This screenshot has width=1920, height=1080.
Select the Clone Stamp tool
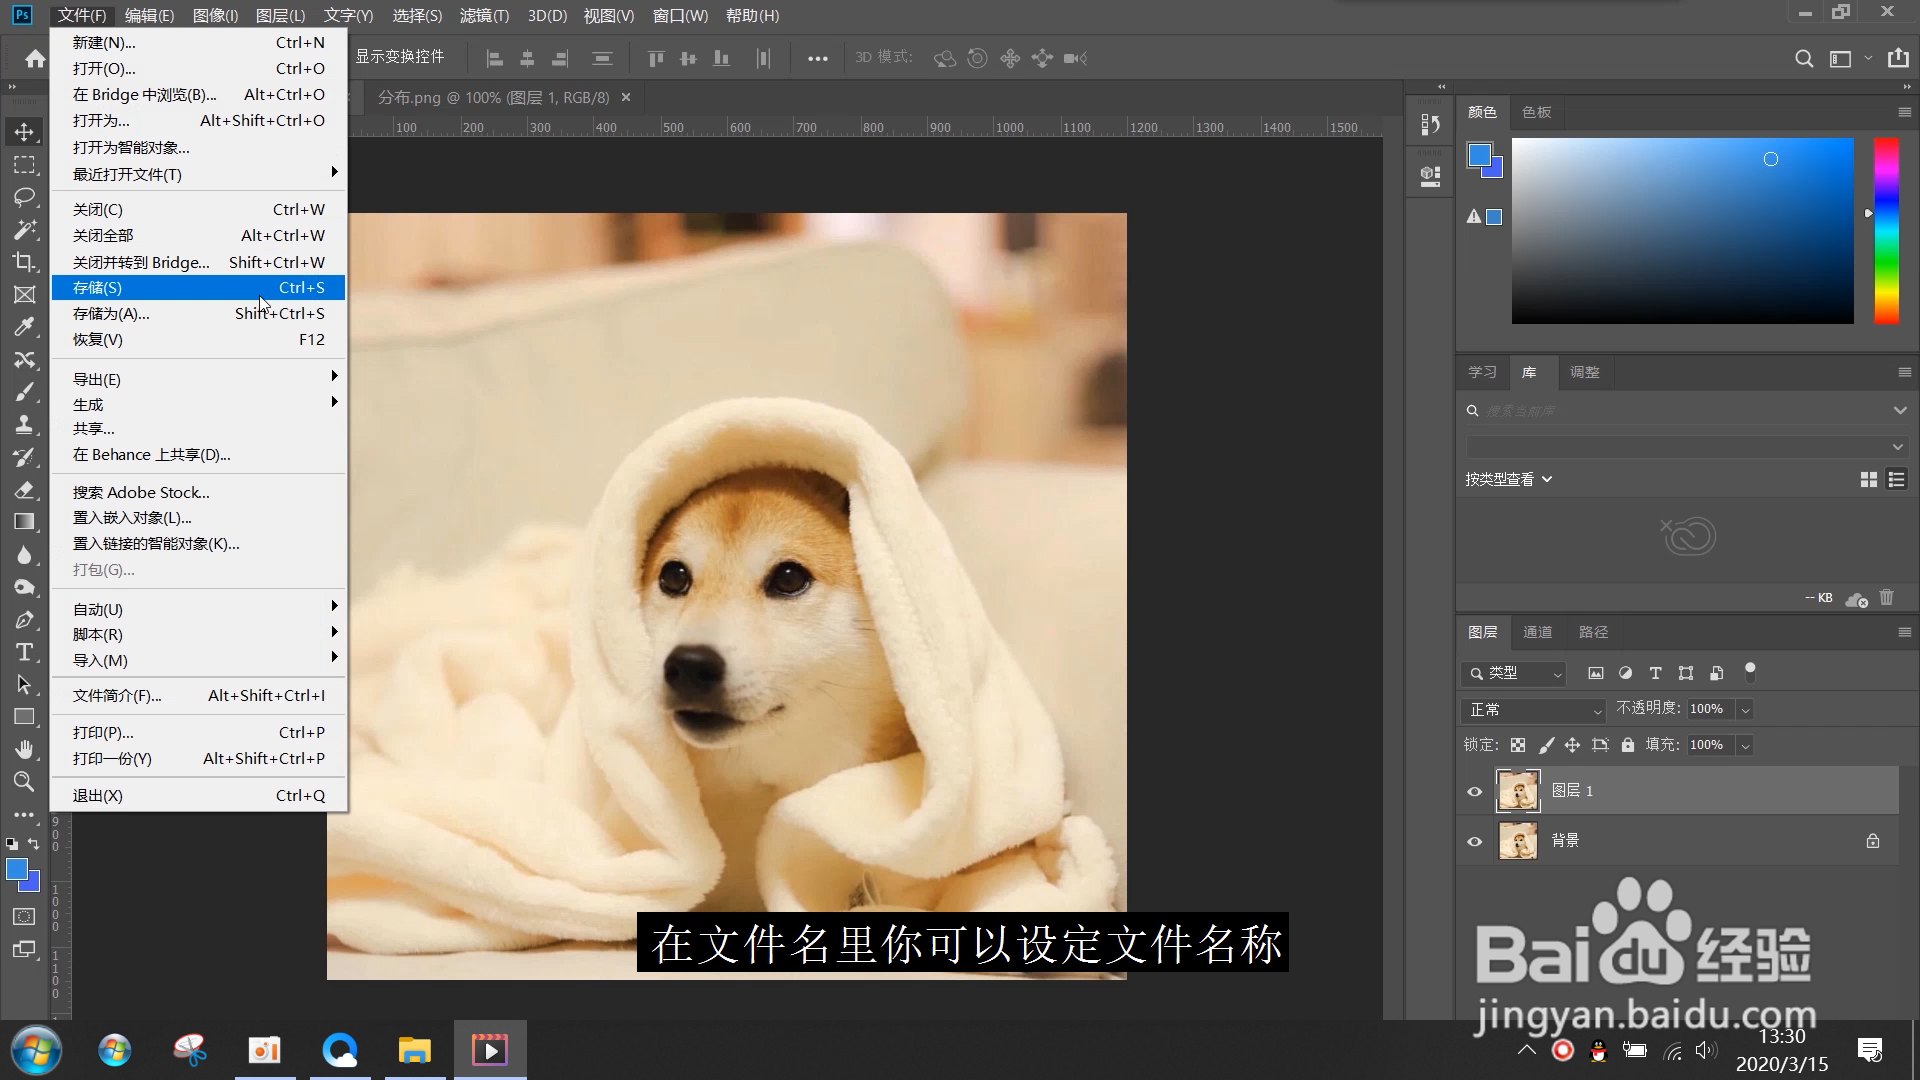[24, 425]
